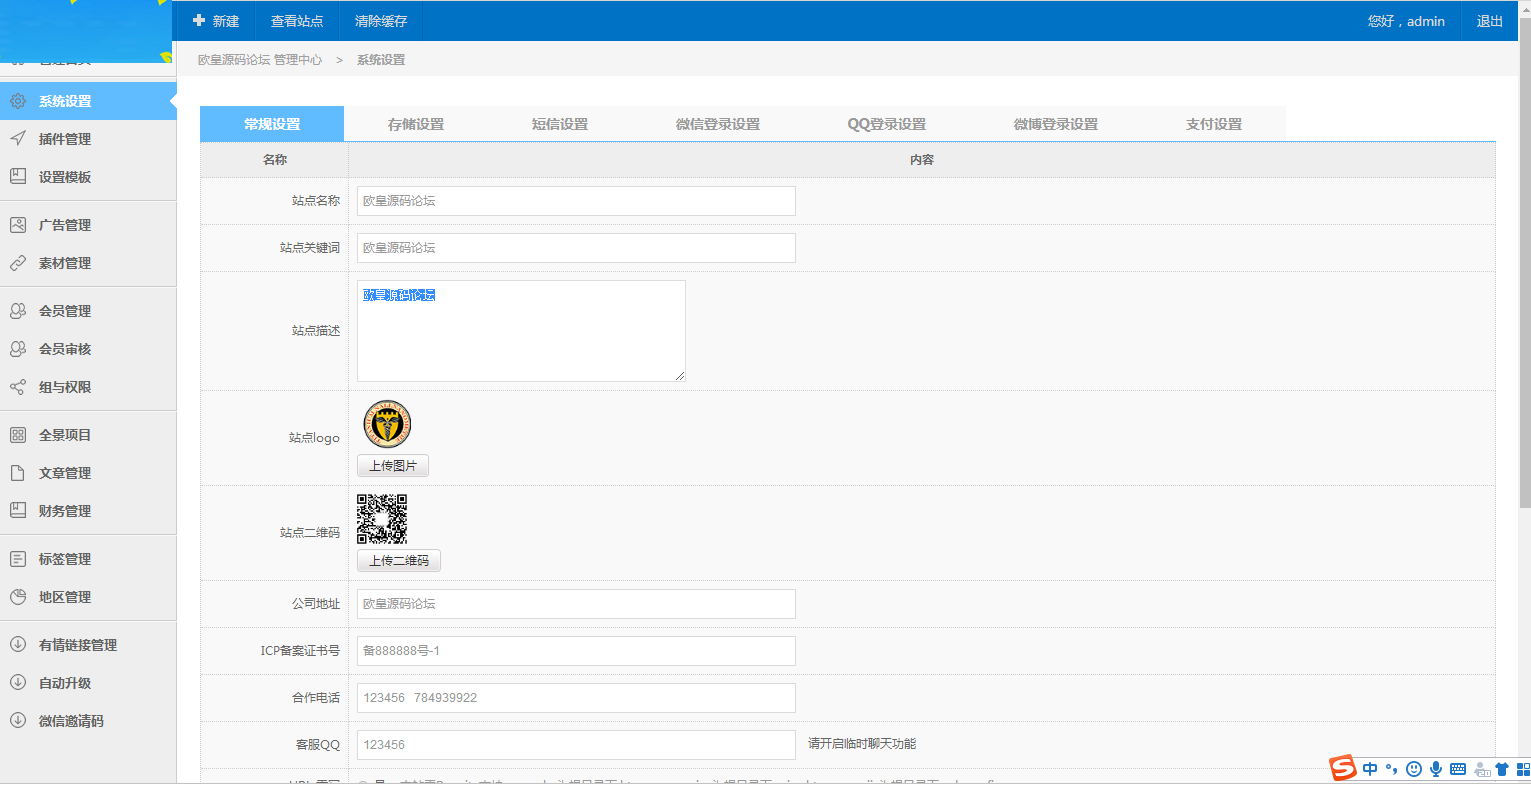This screenshot has width=1531, height=785.
Task: Switch to the 存储设置 tab
Action: tap(416, 124)
